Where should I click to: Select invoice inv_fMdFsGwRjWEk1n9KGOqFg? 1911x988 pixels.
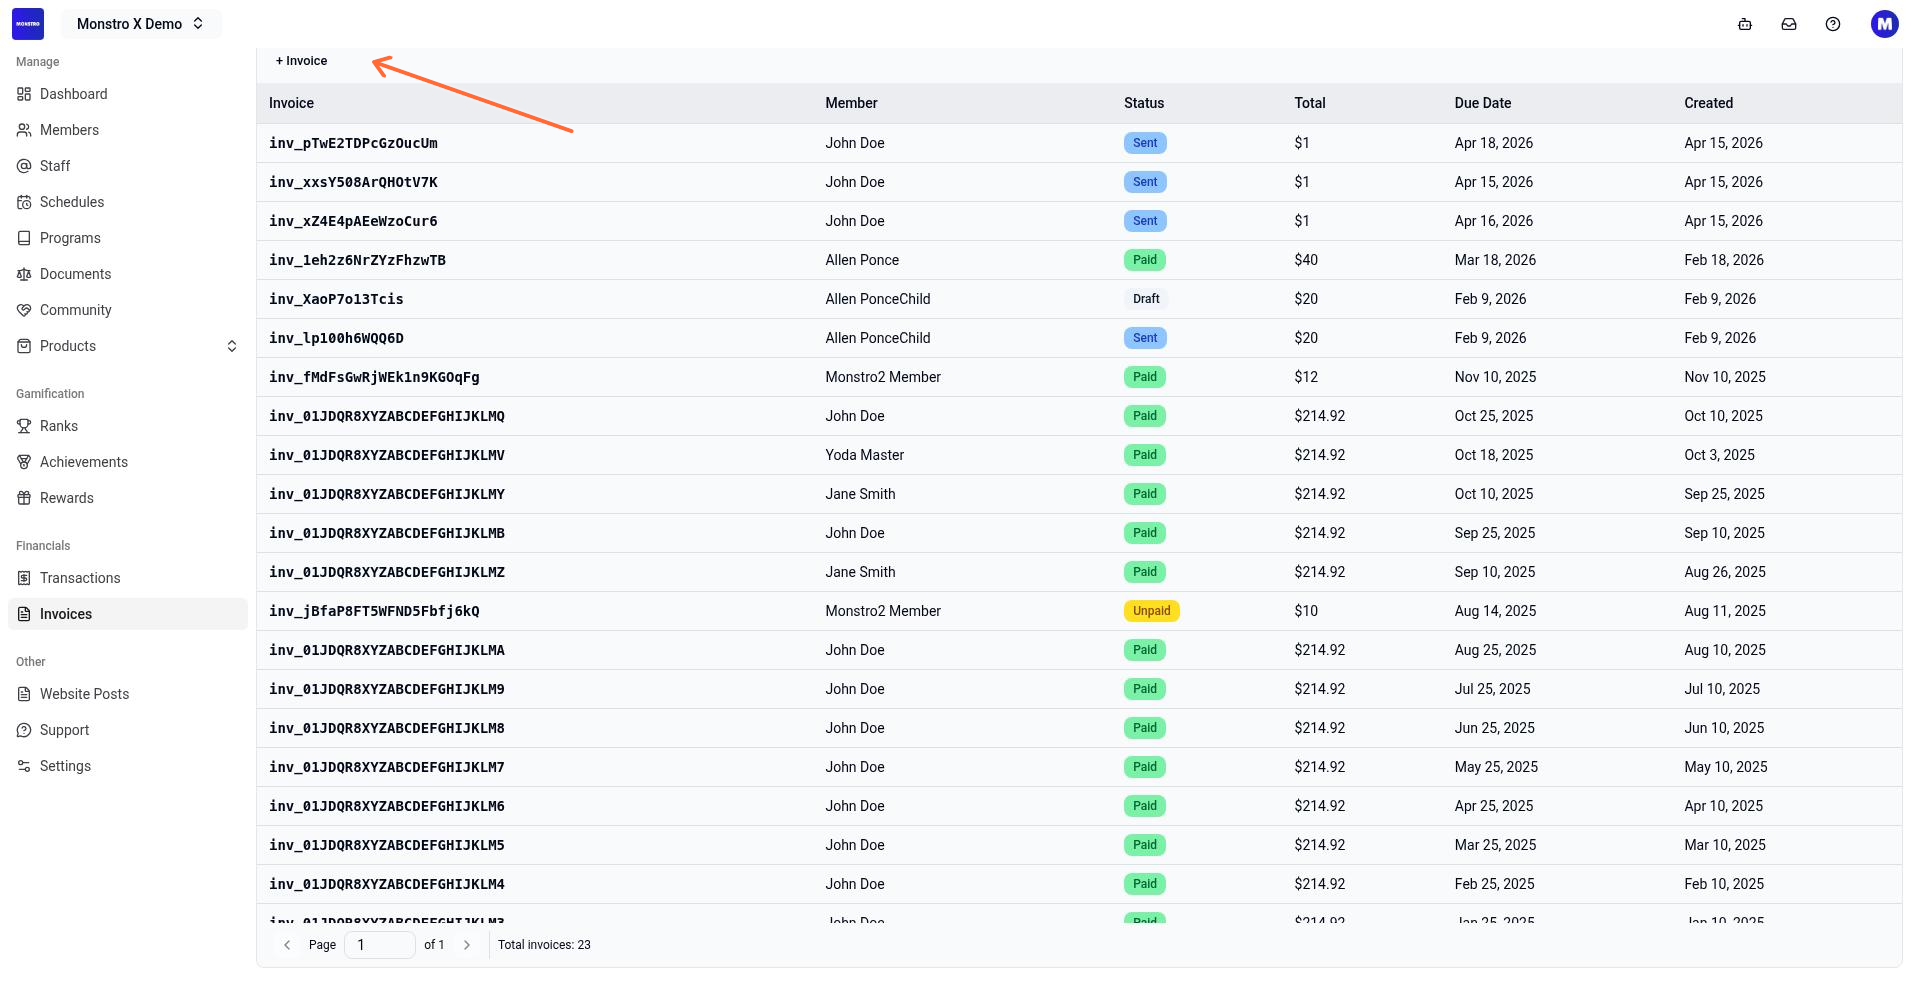click(x=374, y=377)
